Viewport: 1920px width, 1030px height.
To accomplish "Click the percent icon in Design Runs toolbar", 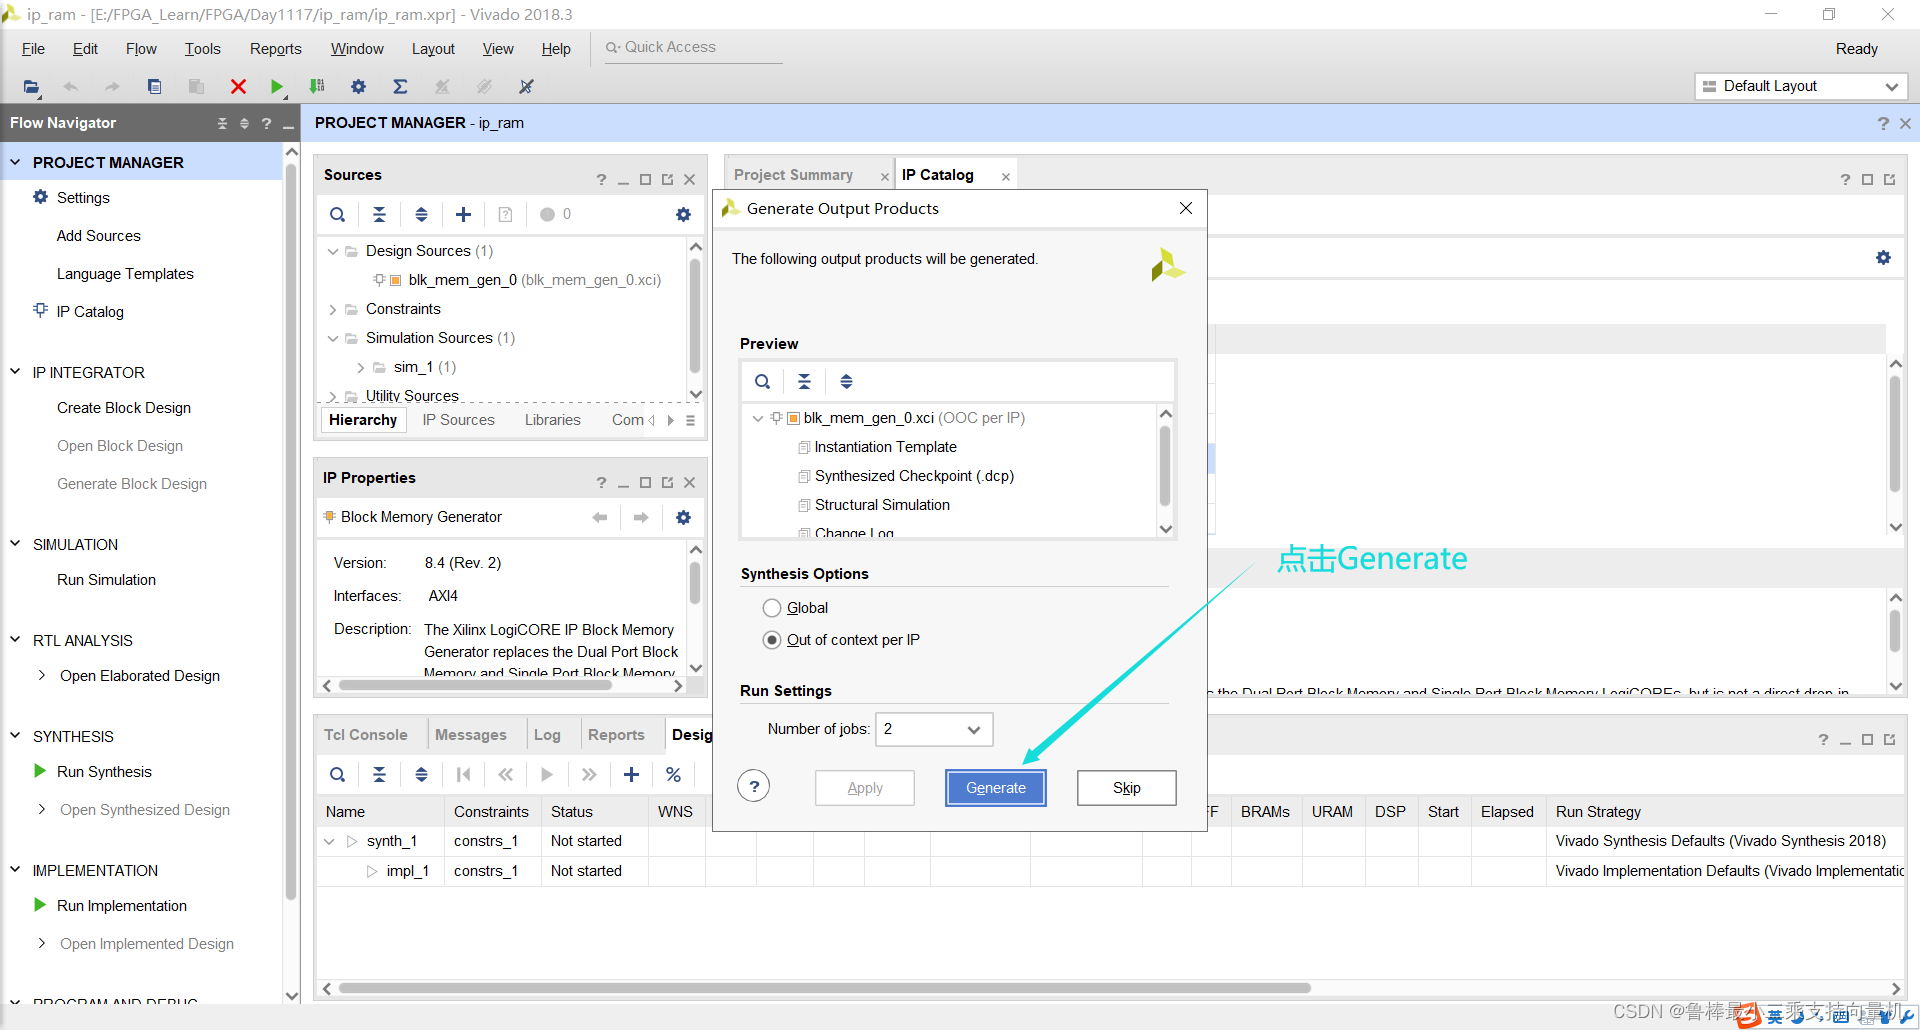I will point(673,774).
